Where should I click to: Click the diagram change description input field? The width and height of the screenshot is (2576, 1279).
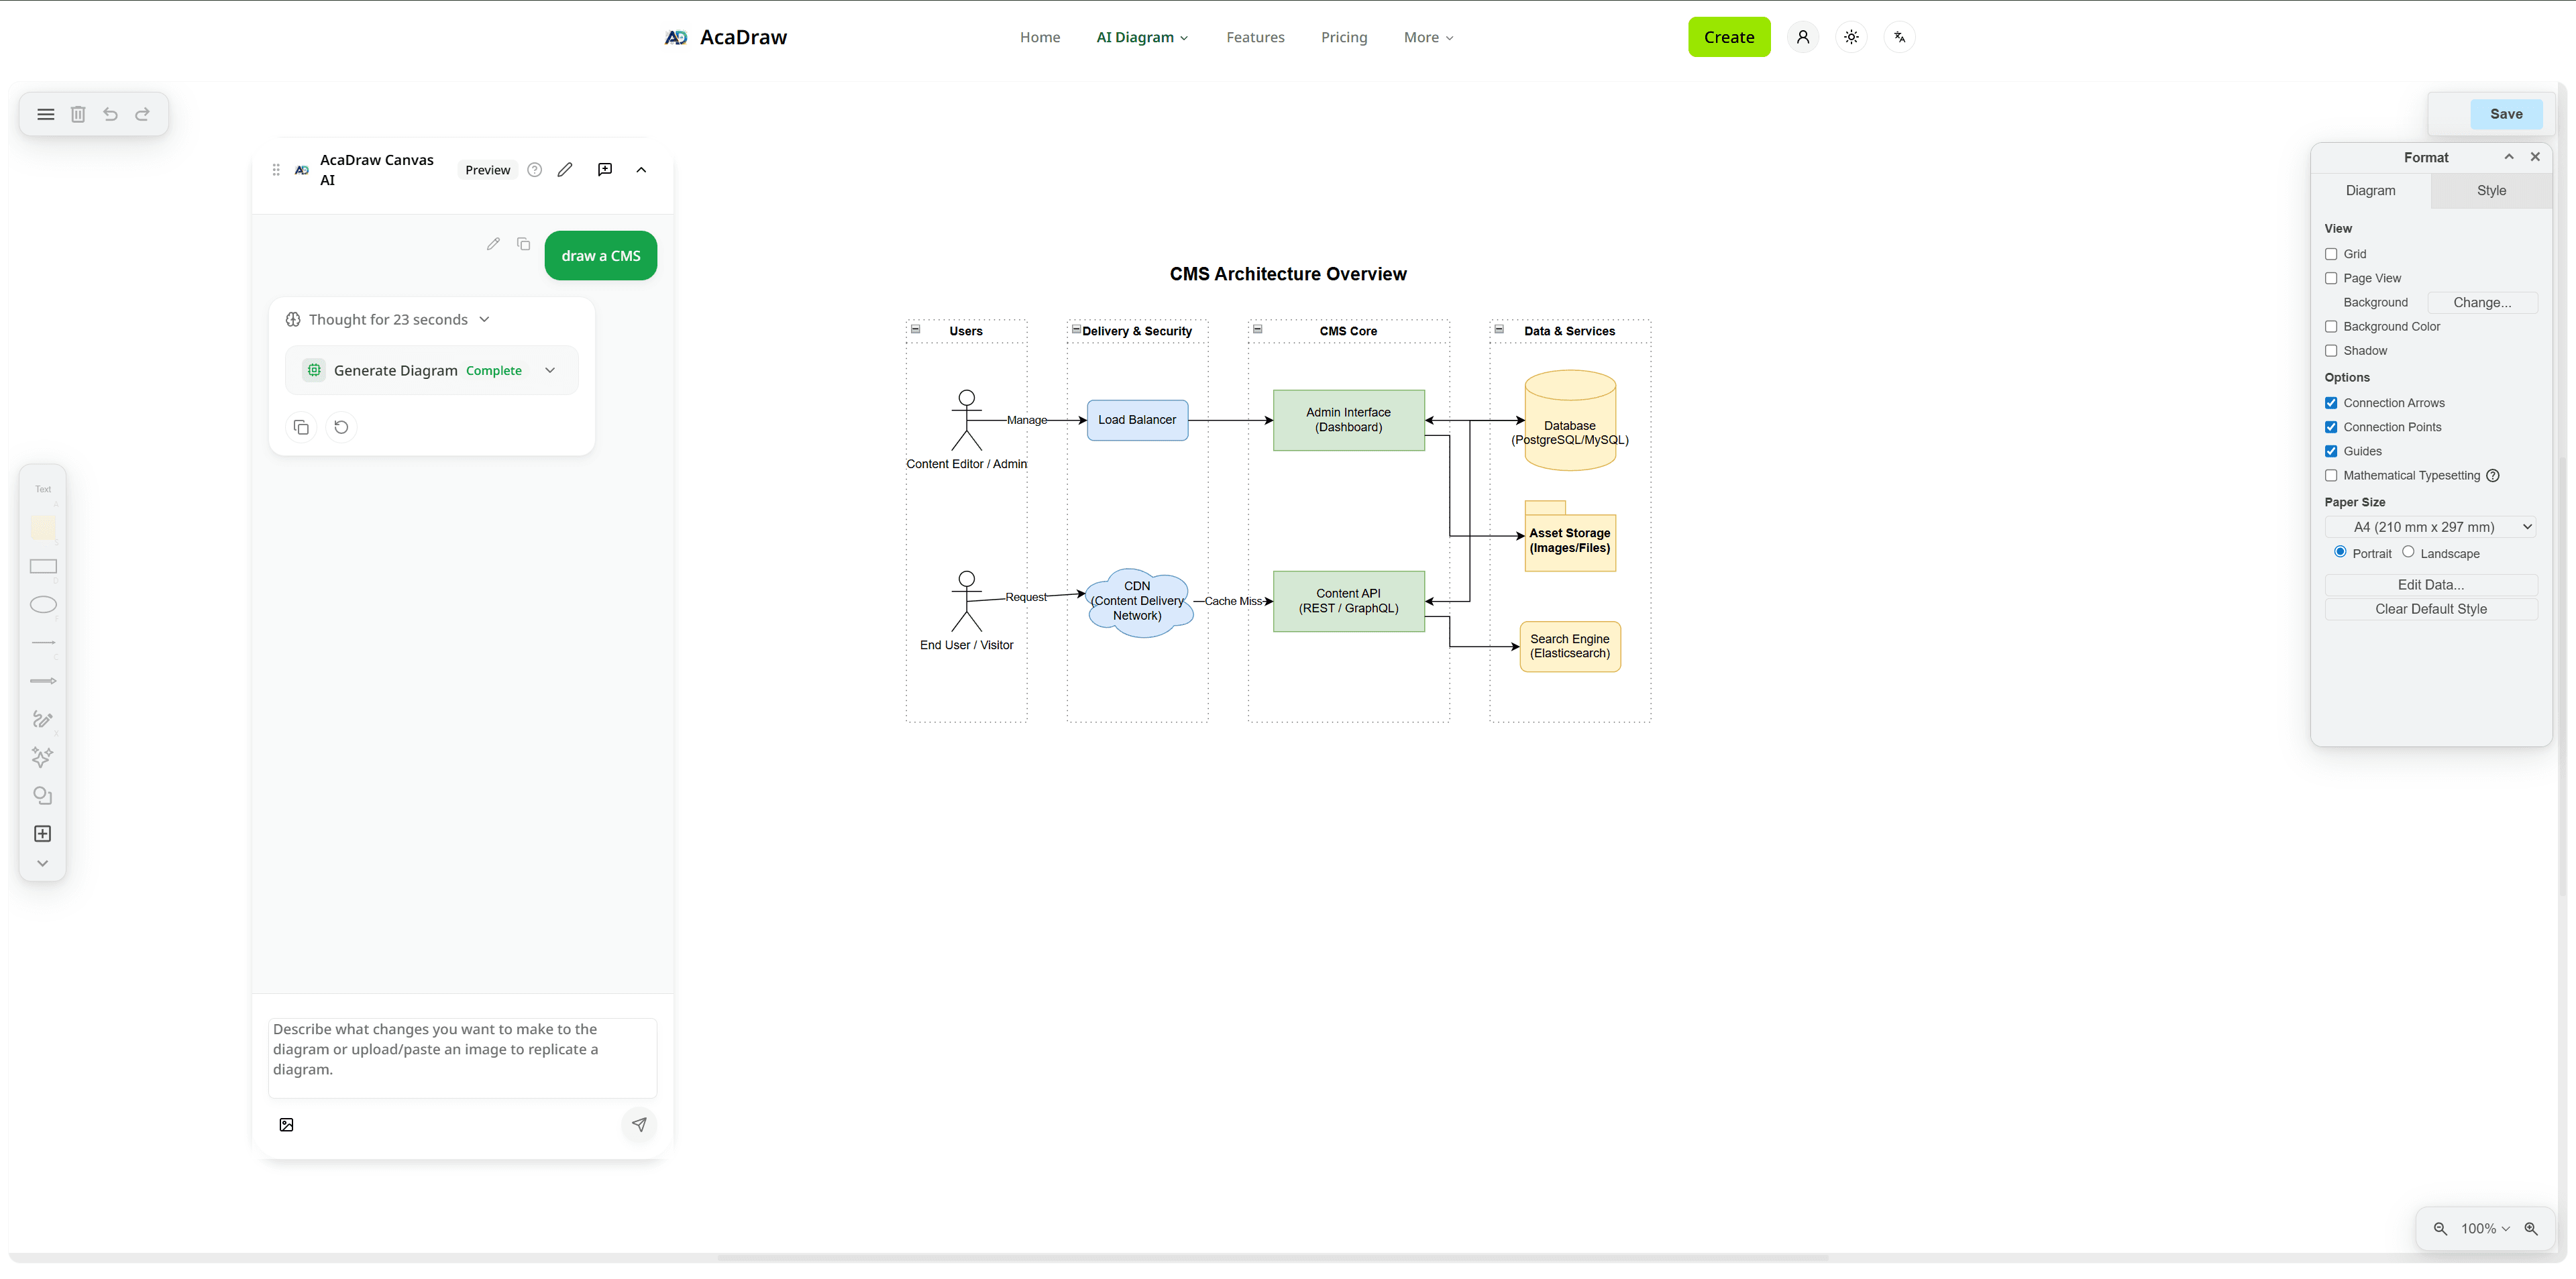tap(462, 1057)
